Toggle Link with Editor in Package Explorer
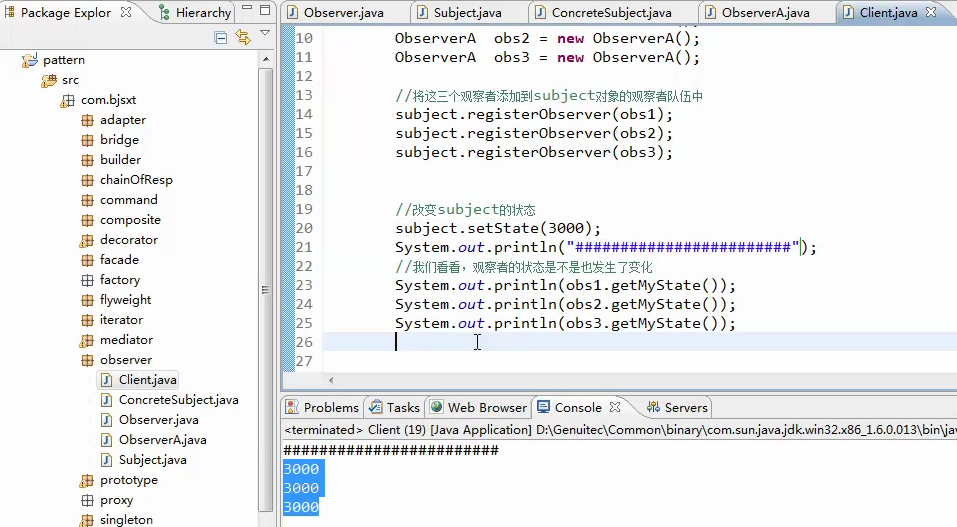957x527 pixels. (242, 38)
